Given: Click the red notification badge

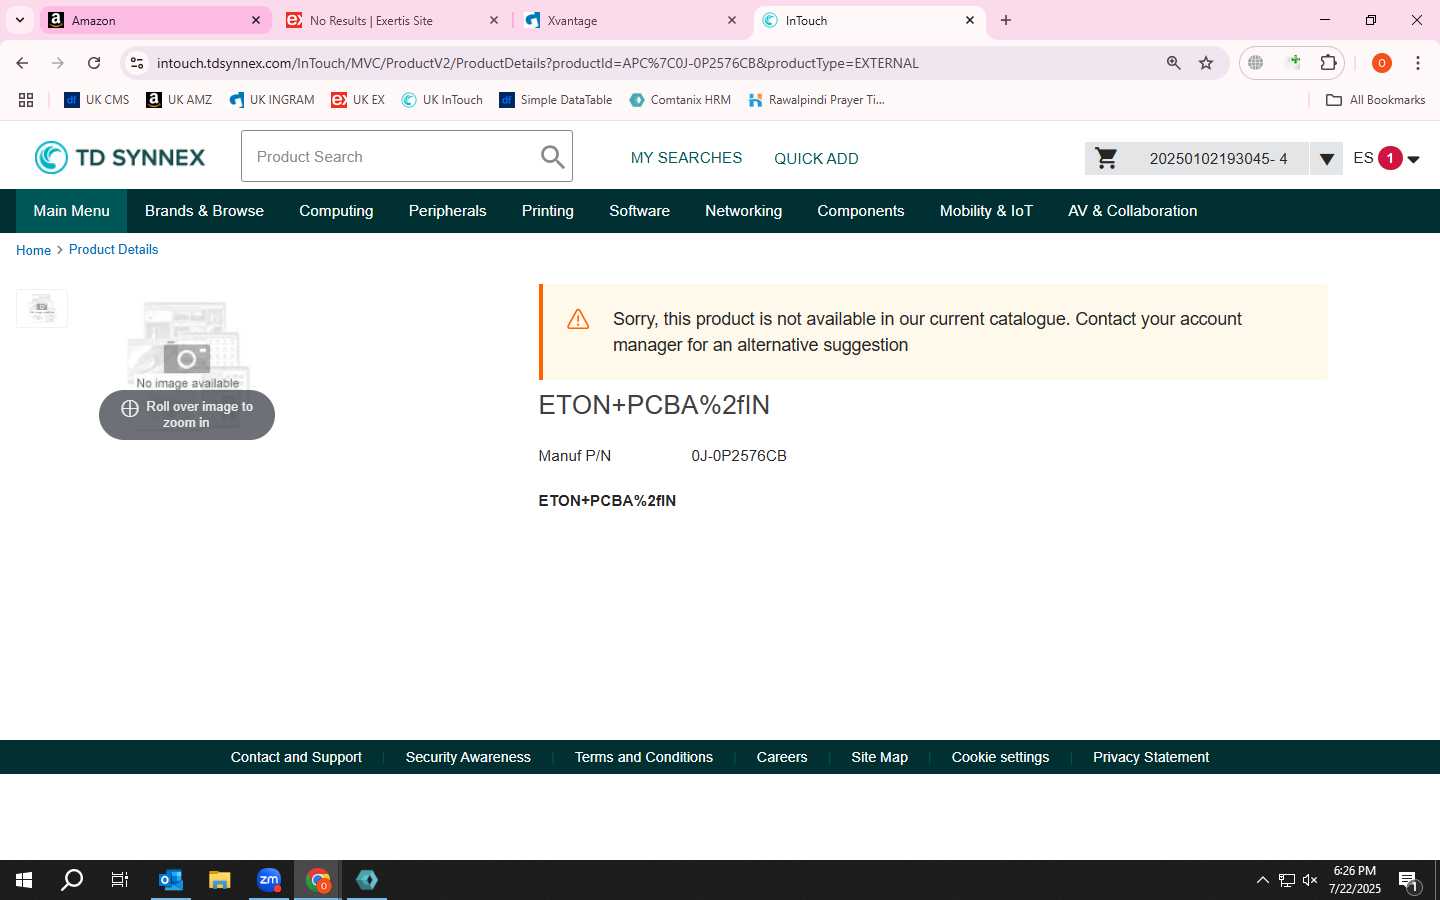Looking at the screenshot, I should [1390, 158].
